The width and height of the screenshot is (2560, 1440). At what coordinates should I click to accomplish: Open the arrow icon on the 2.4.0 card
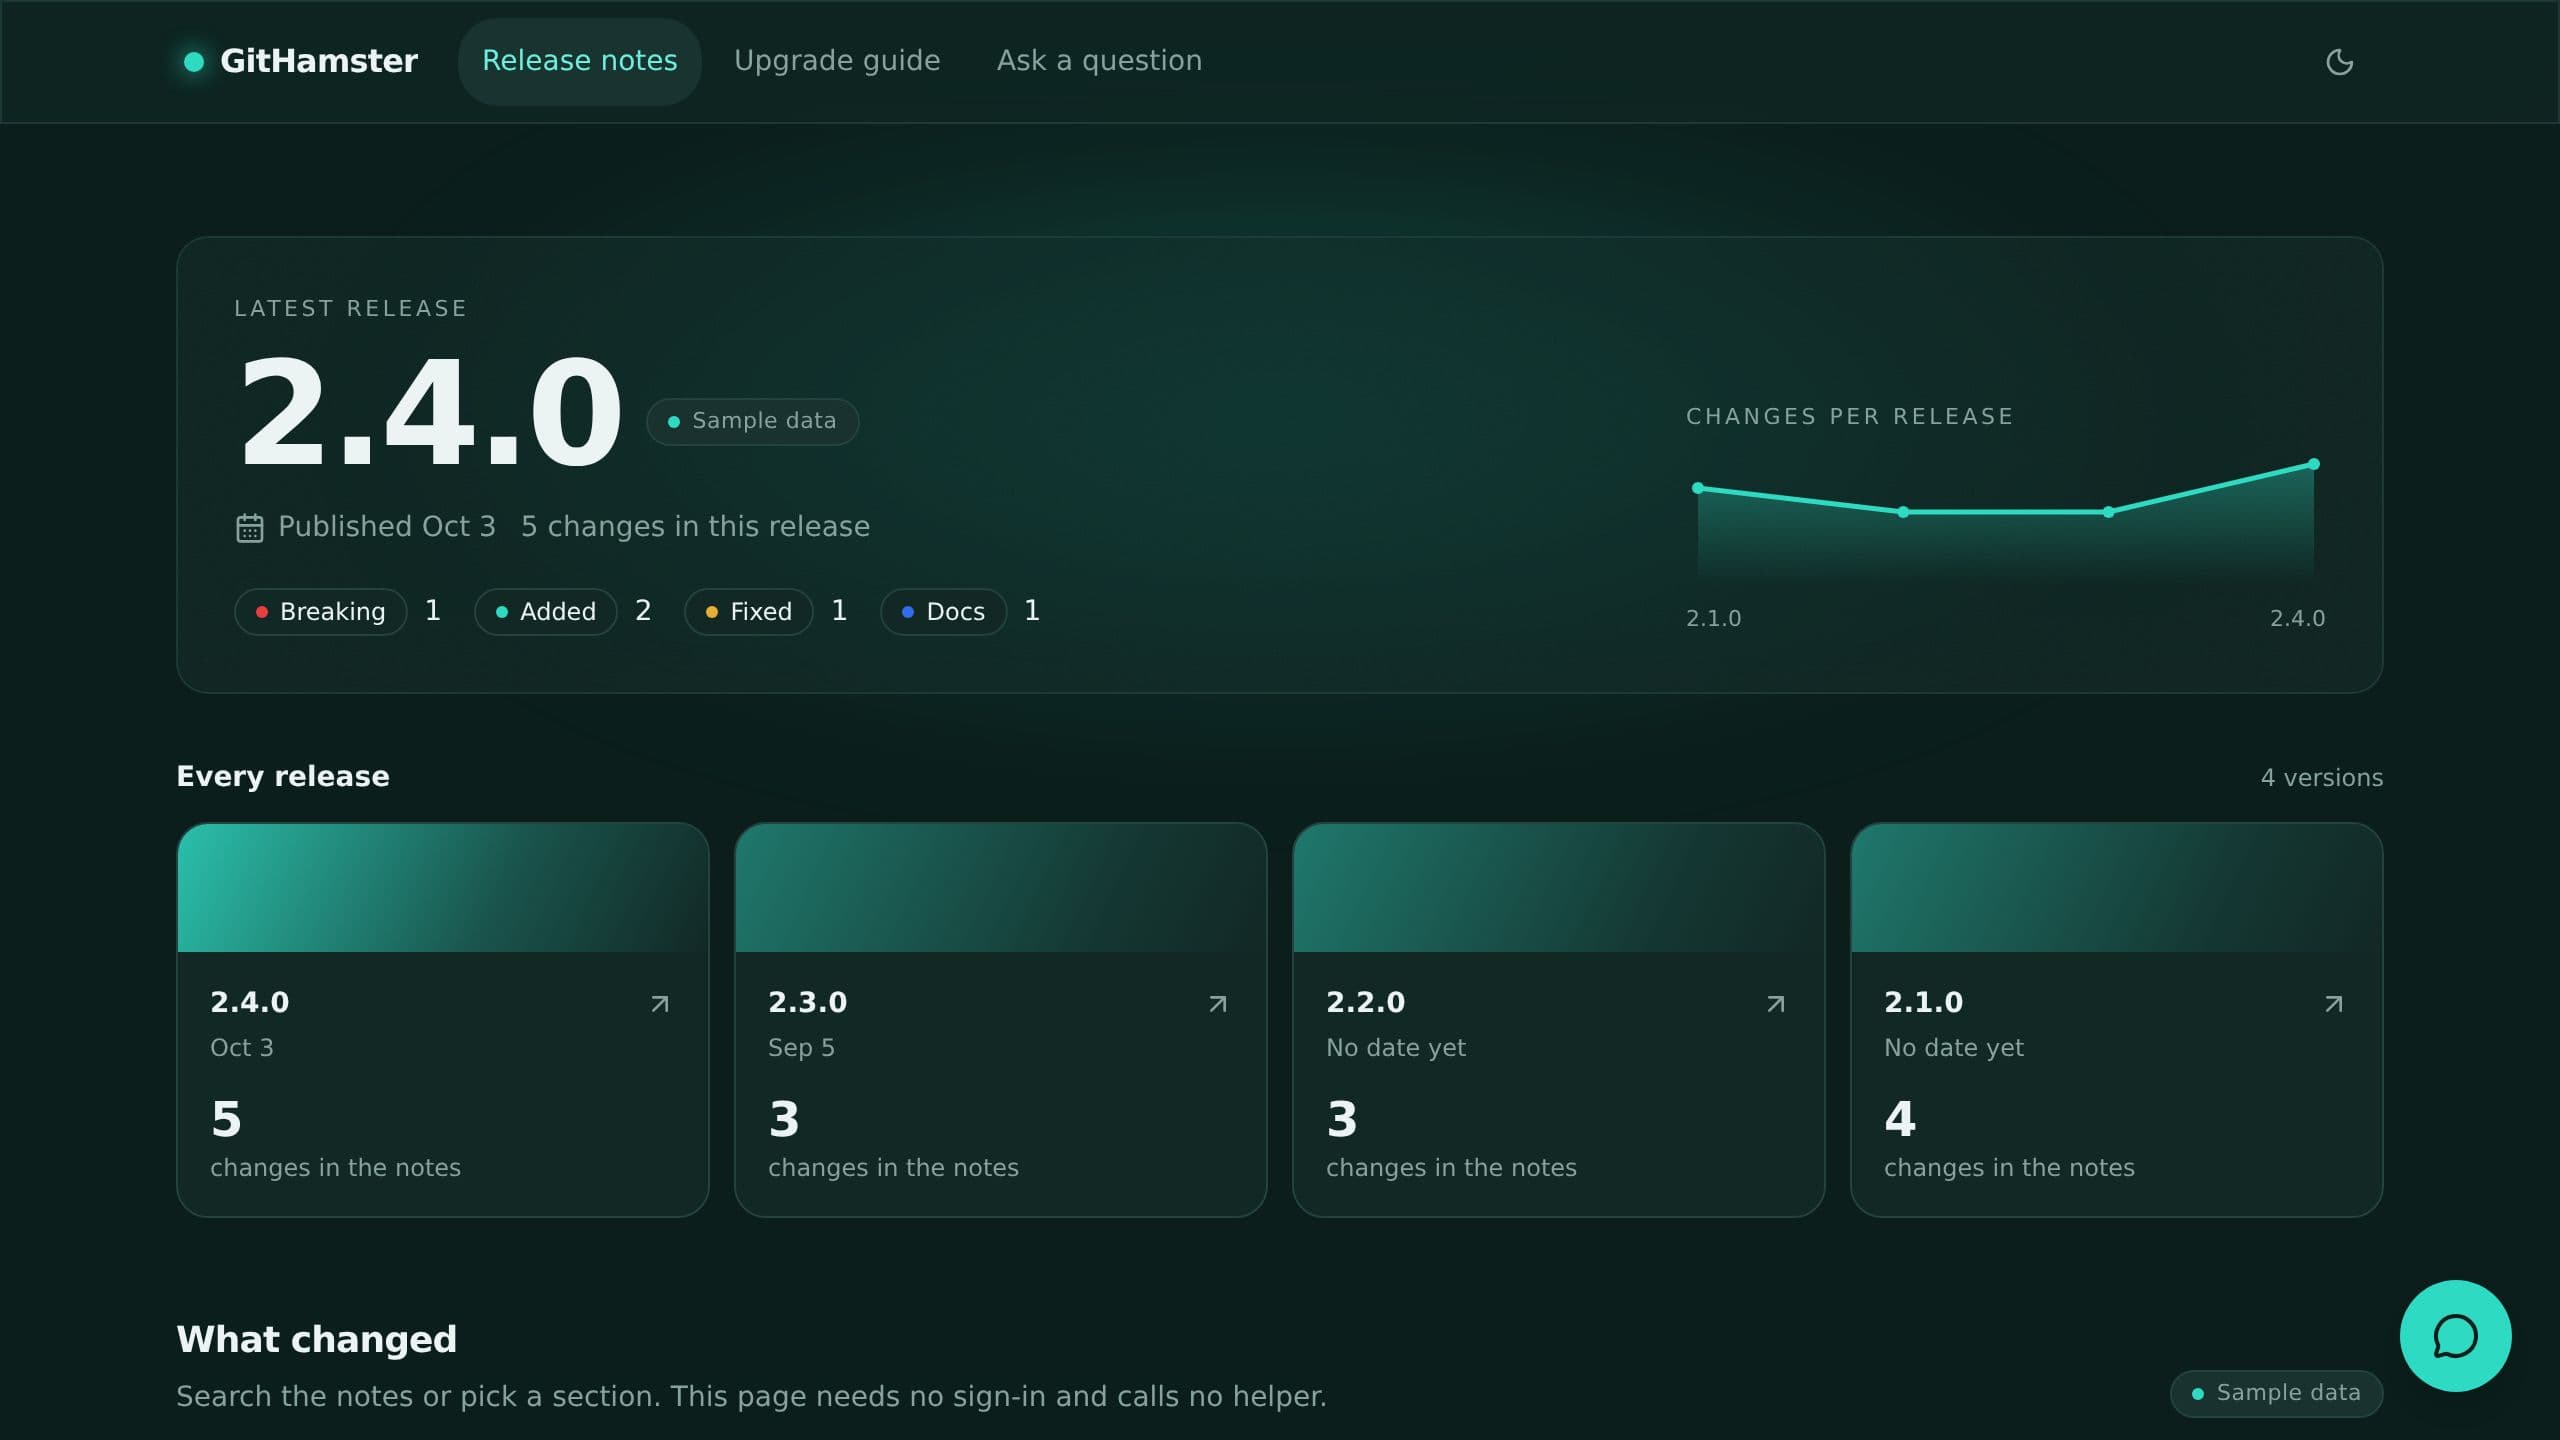660,1003
